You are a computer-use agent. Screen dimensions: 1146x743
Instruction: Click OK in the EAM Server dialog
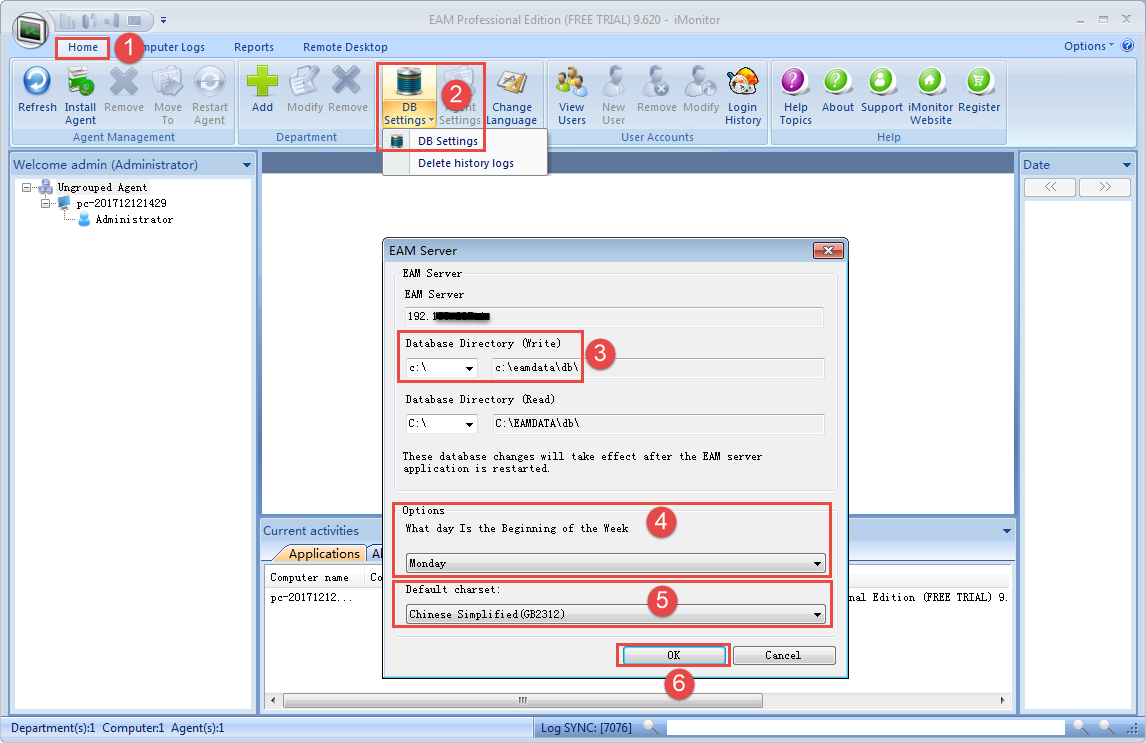pos(673,655)
